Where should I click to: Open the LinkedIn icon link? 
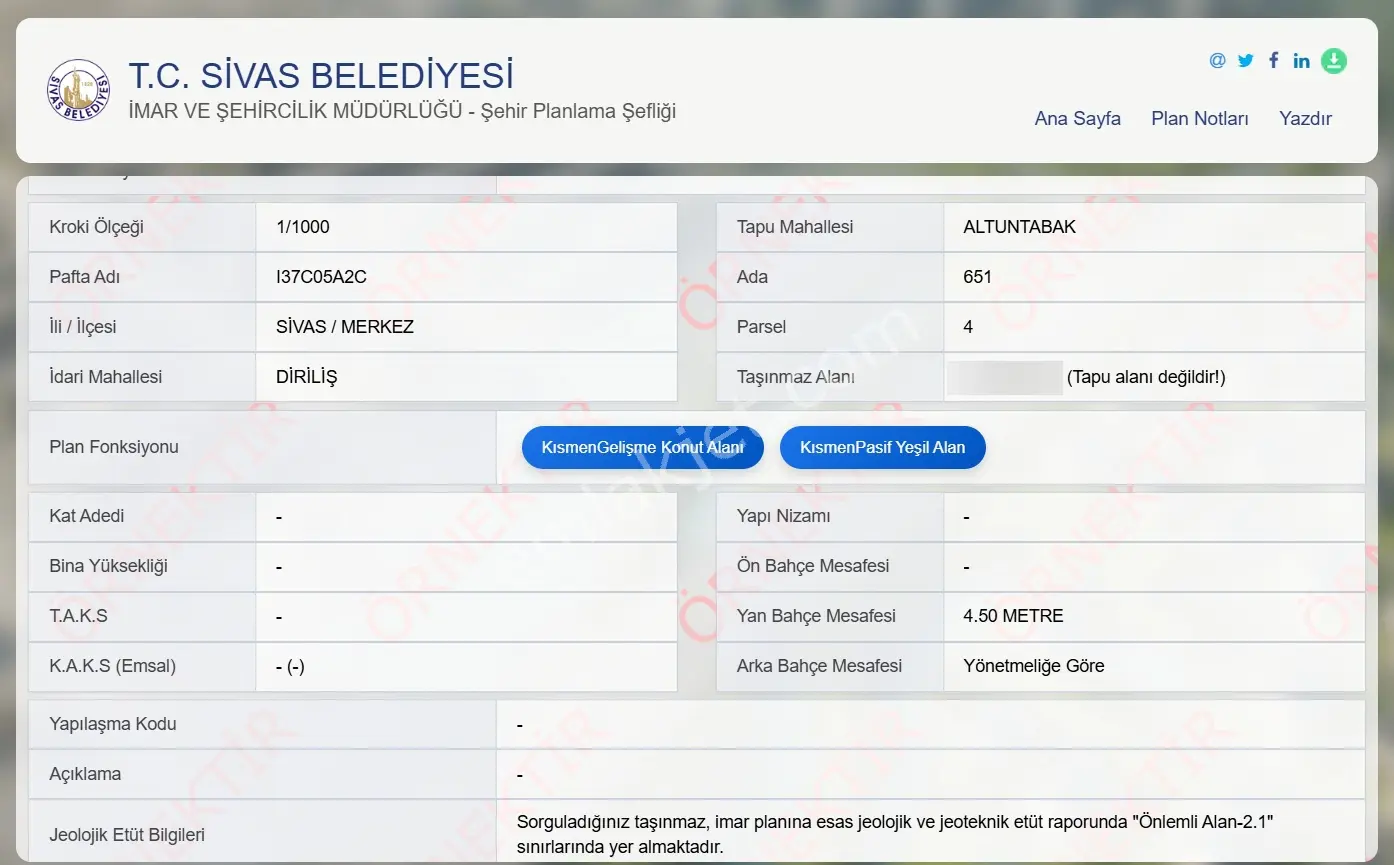(x=1301, y=60)
